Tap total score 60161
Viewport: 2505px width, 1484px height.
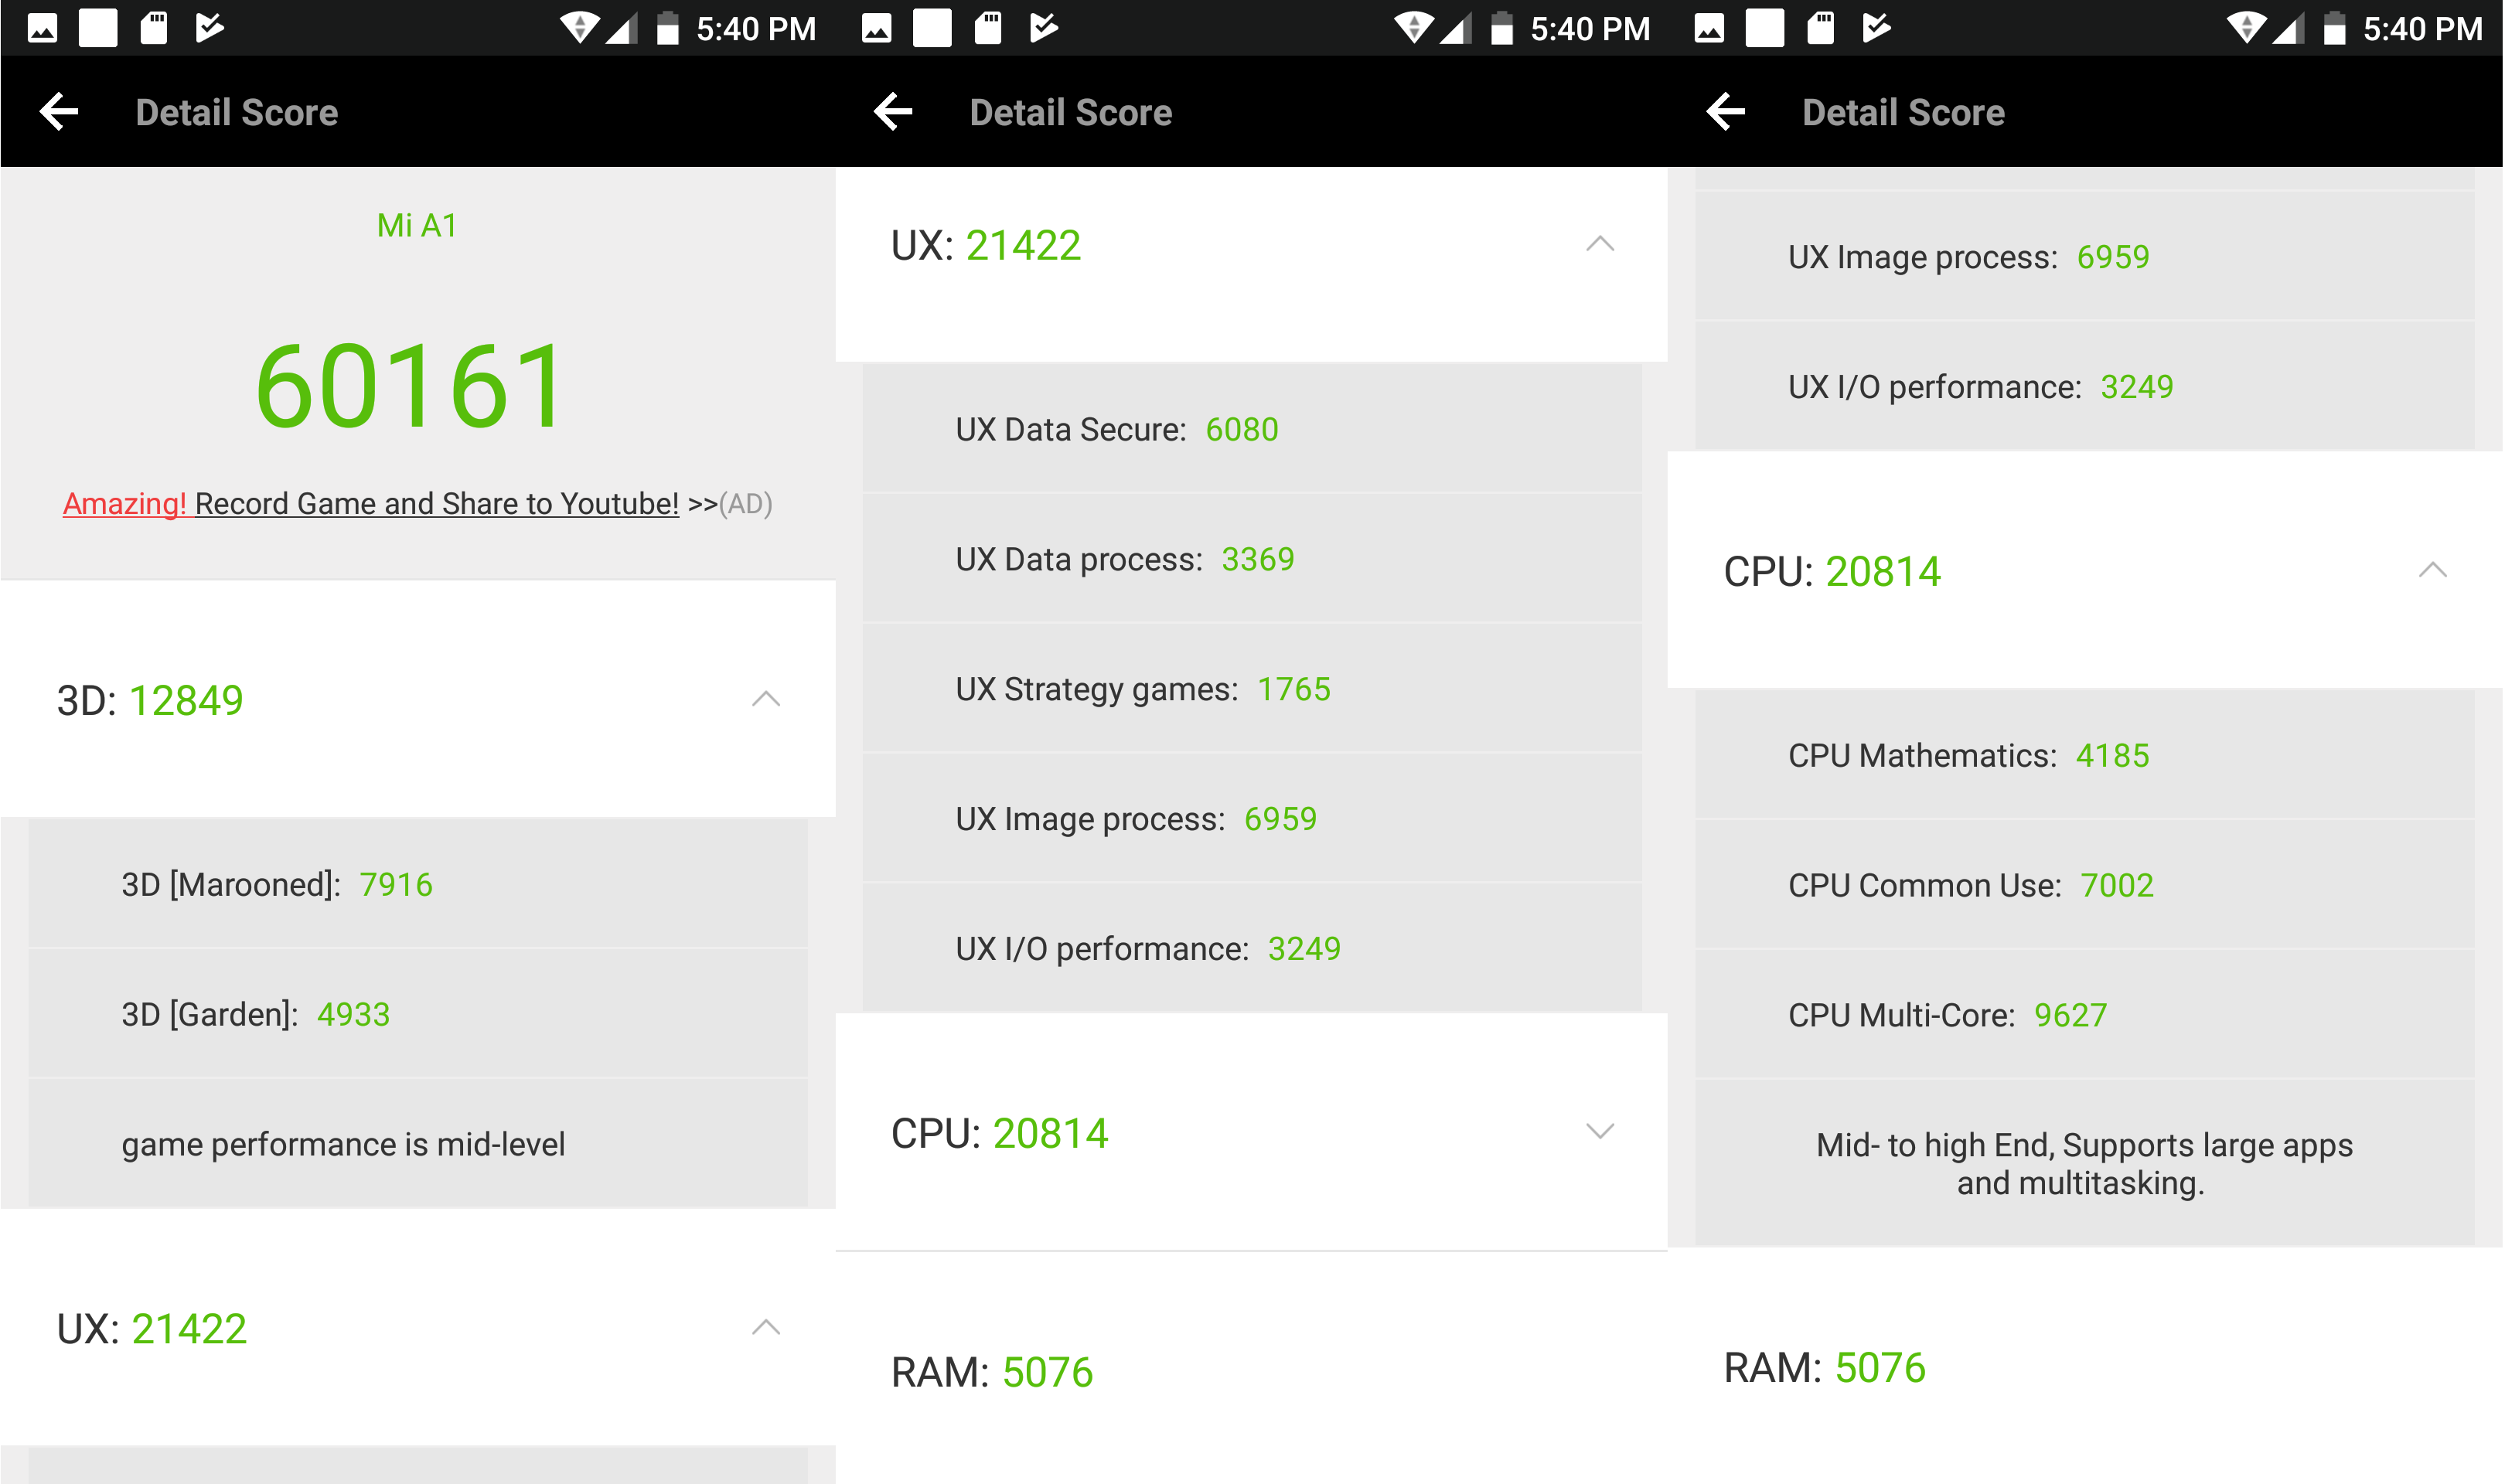(410, 386)
